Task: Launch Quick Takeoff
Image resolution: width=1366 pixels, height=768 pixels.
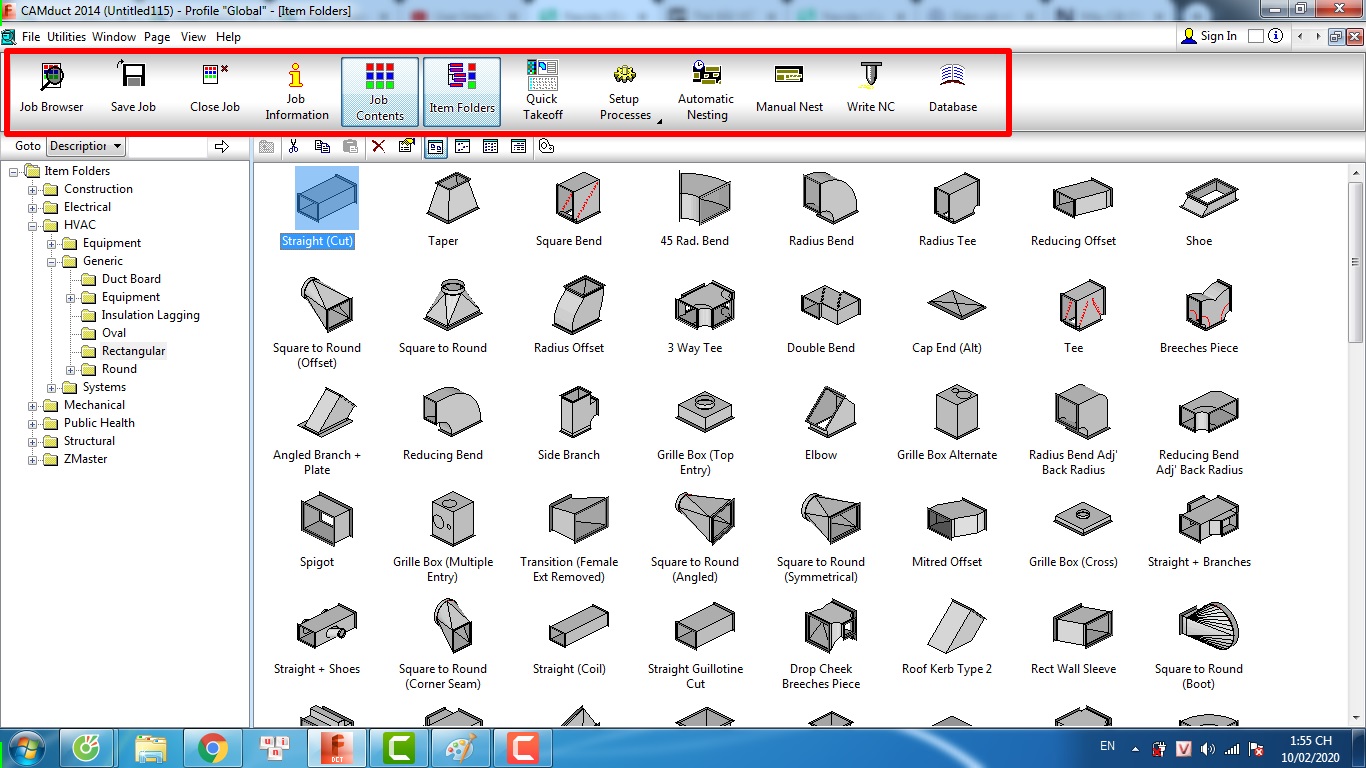Action: (x=543, y=90)
